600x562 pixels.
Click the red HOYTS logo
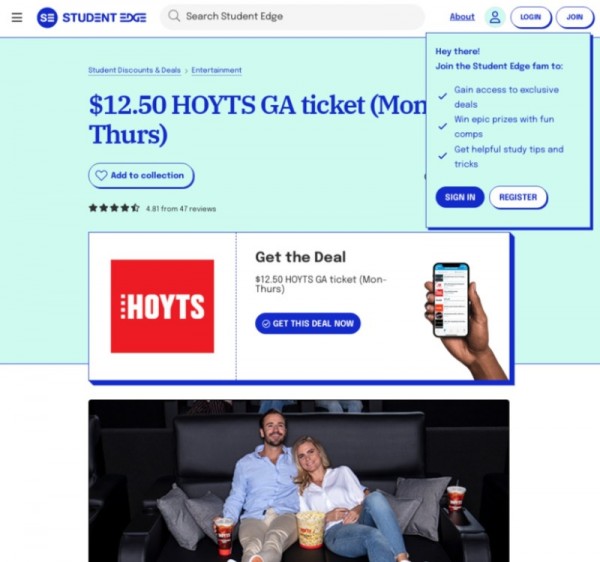(x=162, y=306)
